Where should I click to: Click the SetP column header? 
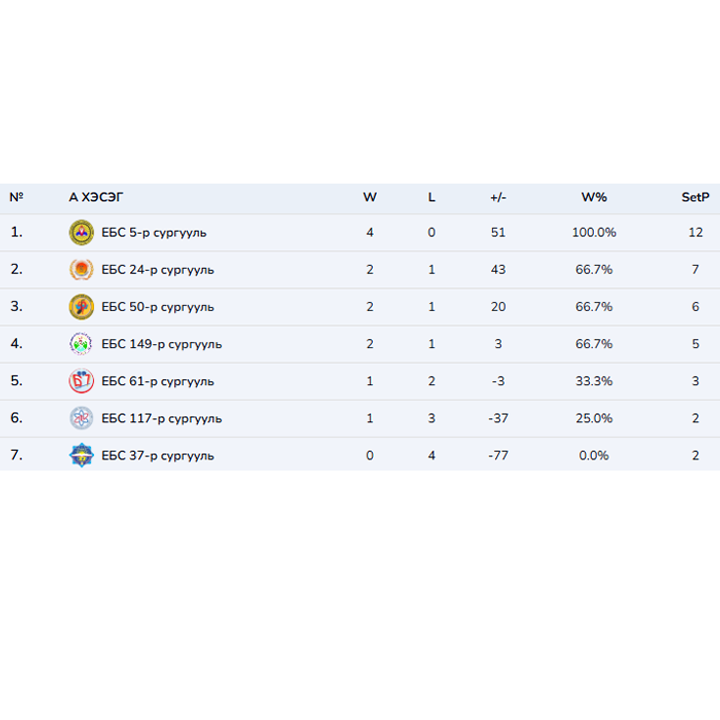695,197
